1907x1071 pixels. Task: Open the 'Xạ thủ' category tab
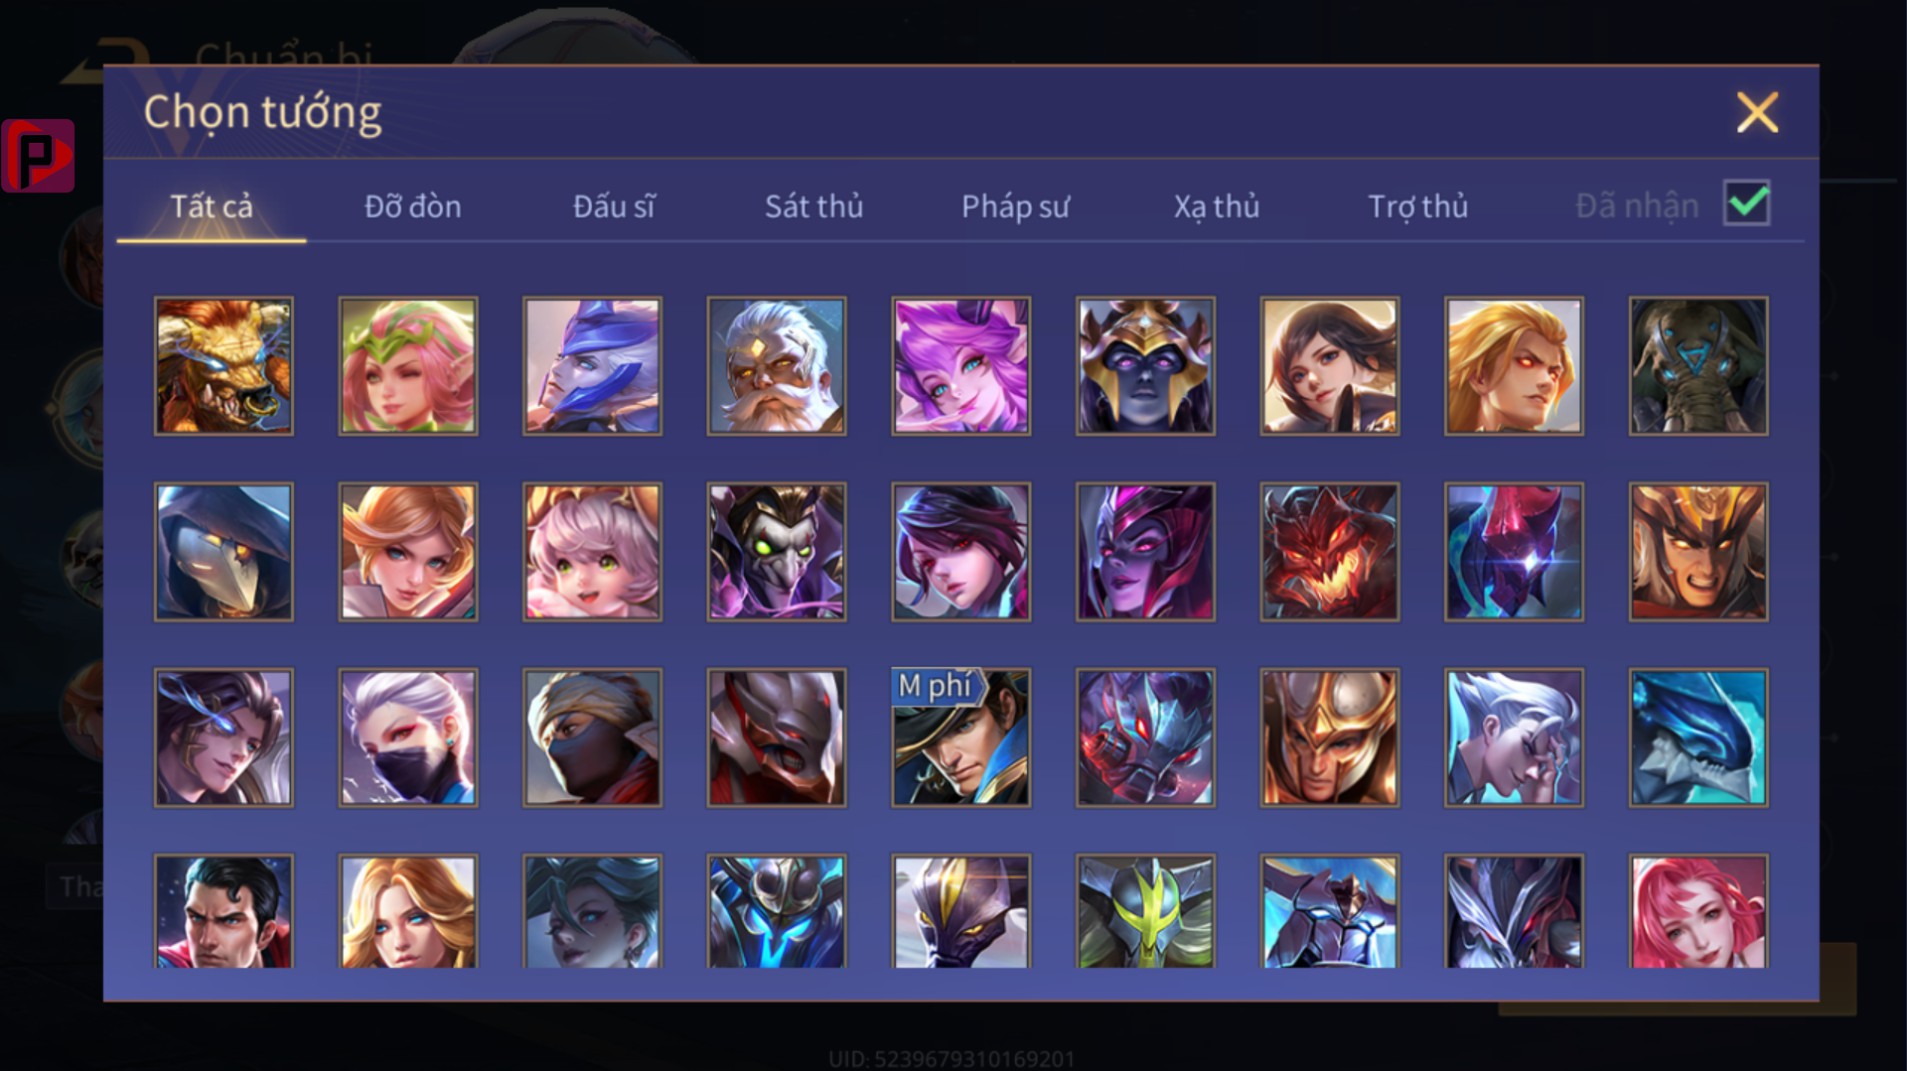coord(1216,206)
